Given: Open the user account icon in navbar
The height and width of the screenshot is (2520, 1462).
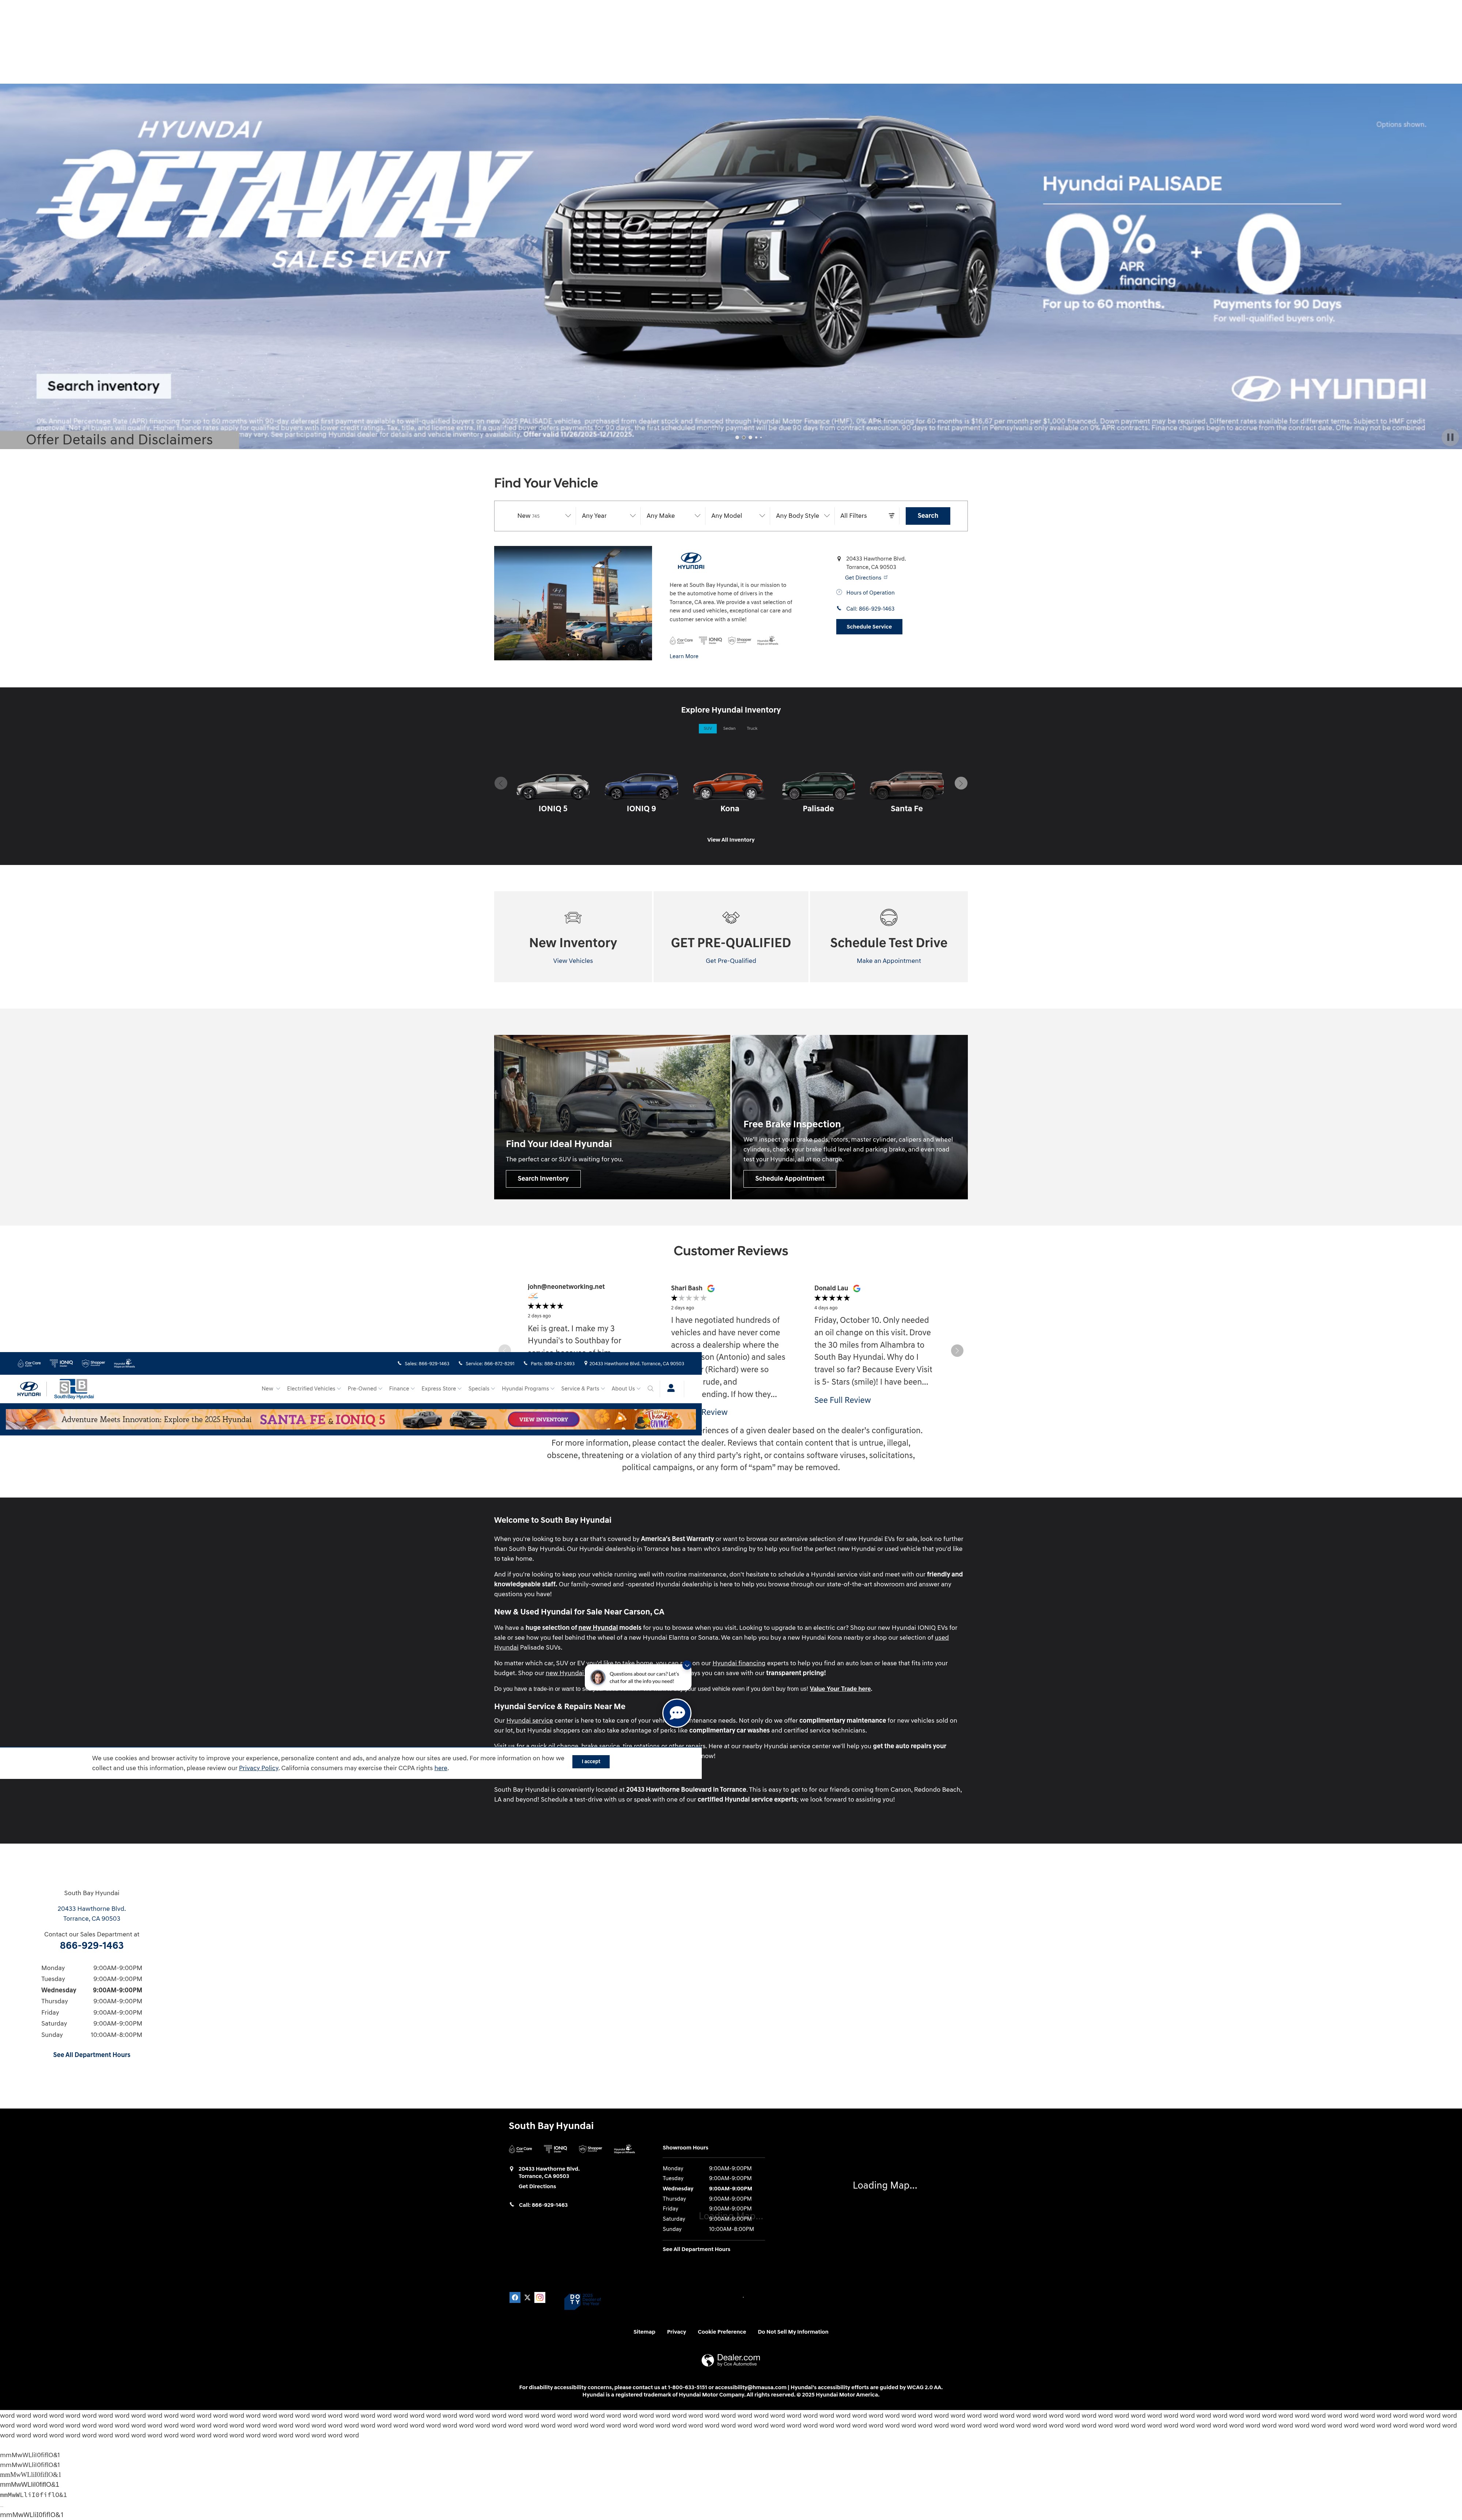Looking at the screenshot, I should 671,1388.
